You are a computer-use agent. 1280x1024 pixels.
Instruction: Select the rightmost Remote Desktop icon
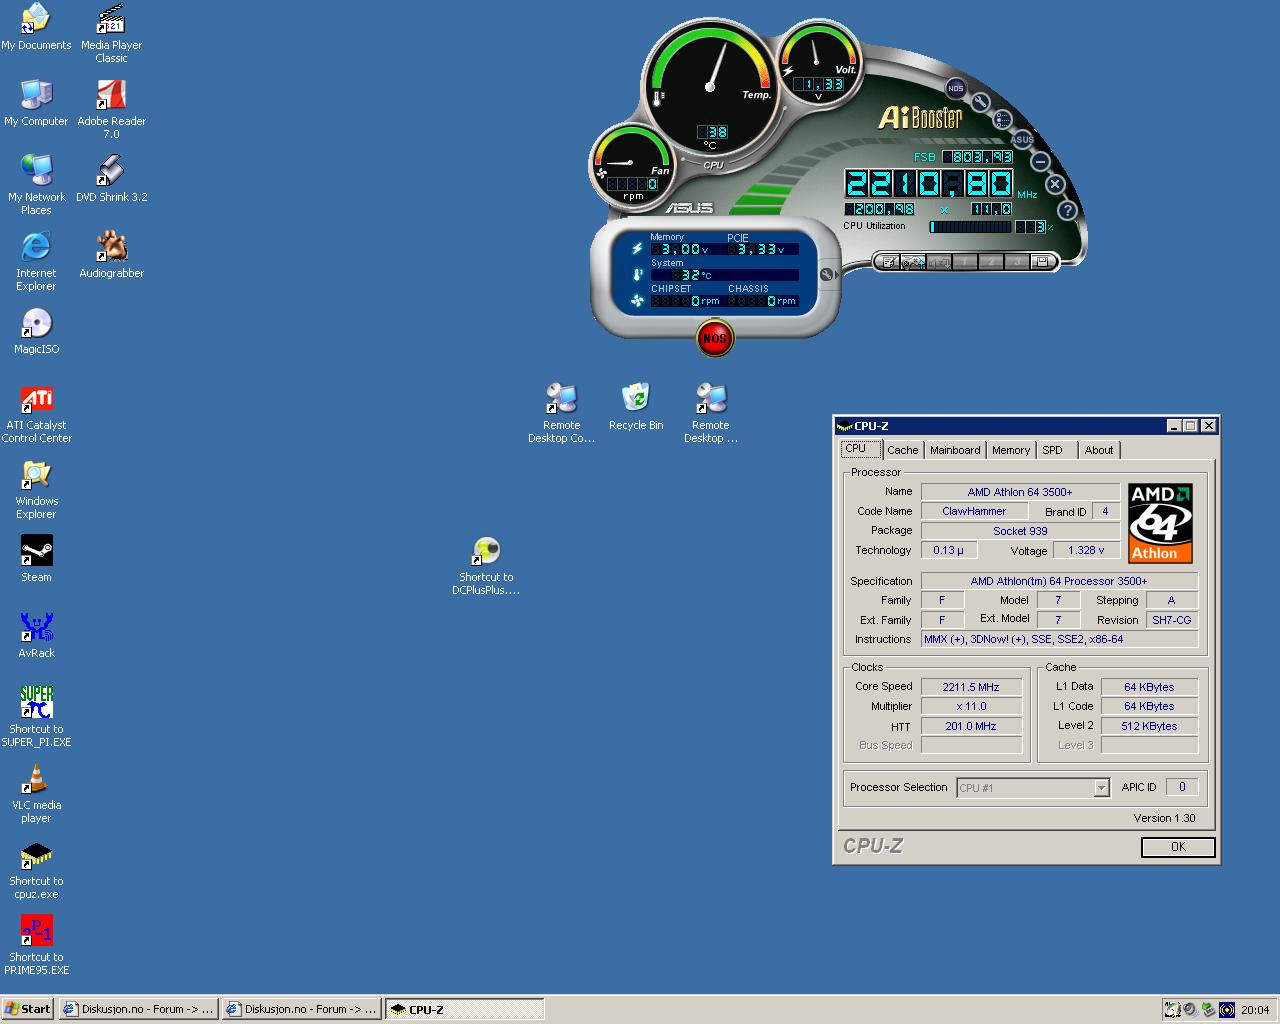coord(711,413)
